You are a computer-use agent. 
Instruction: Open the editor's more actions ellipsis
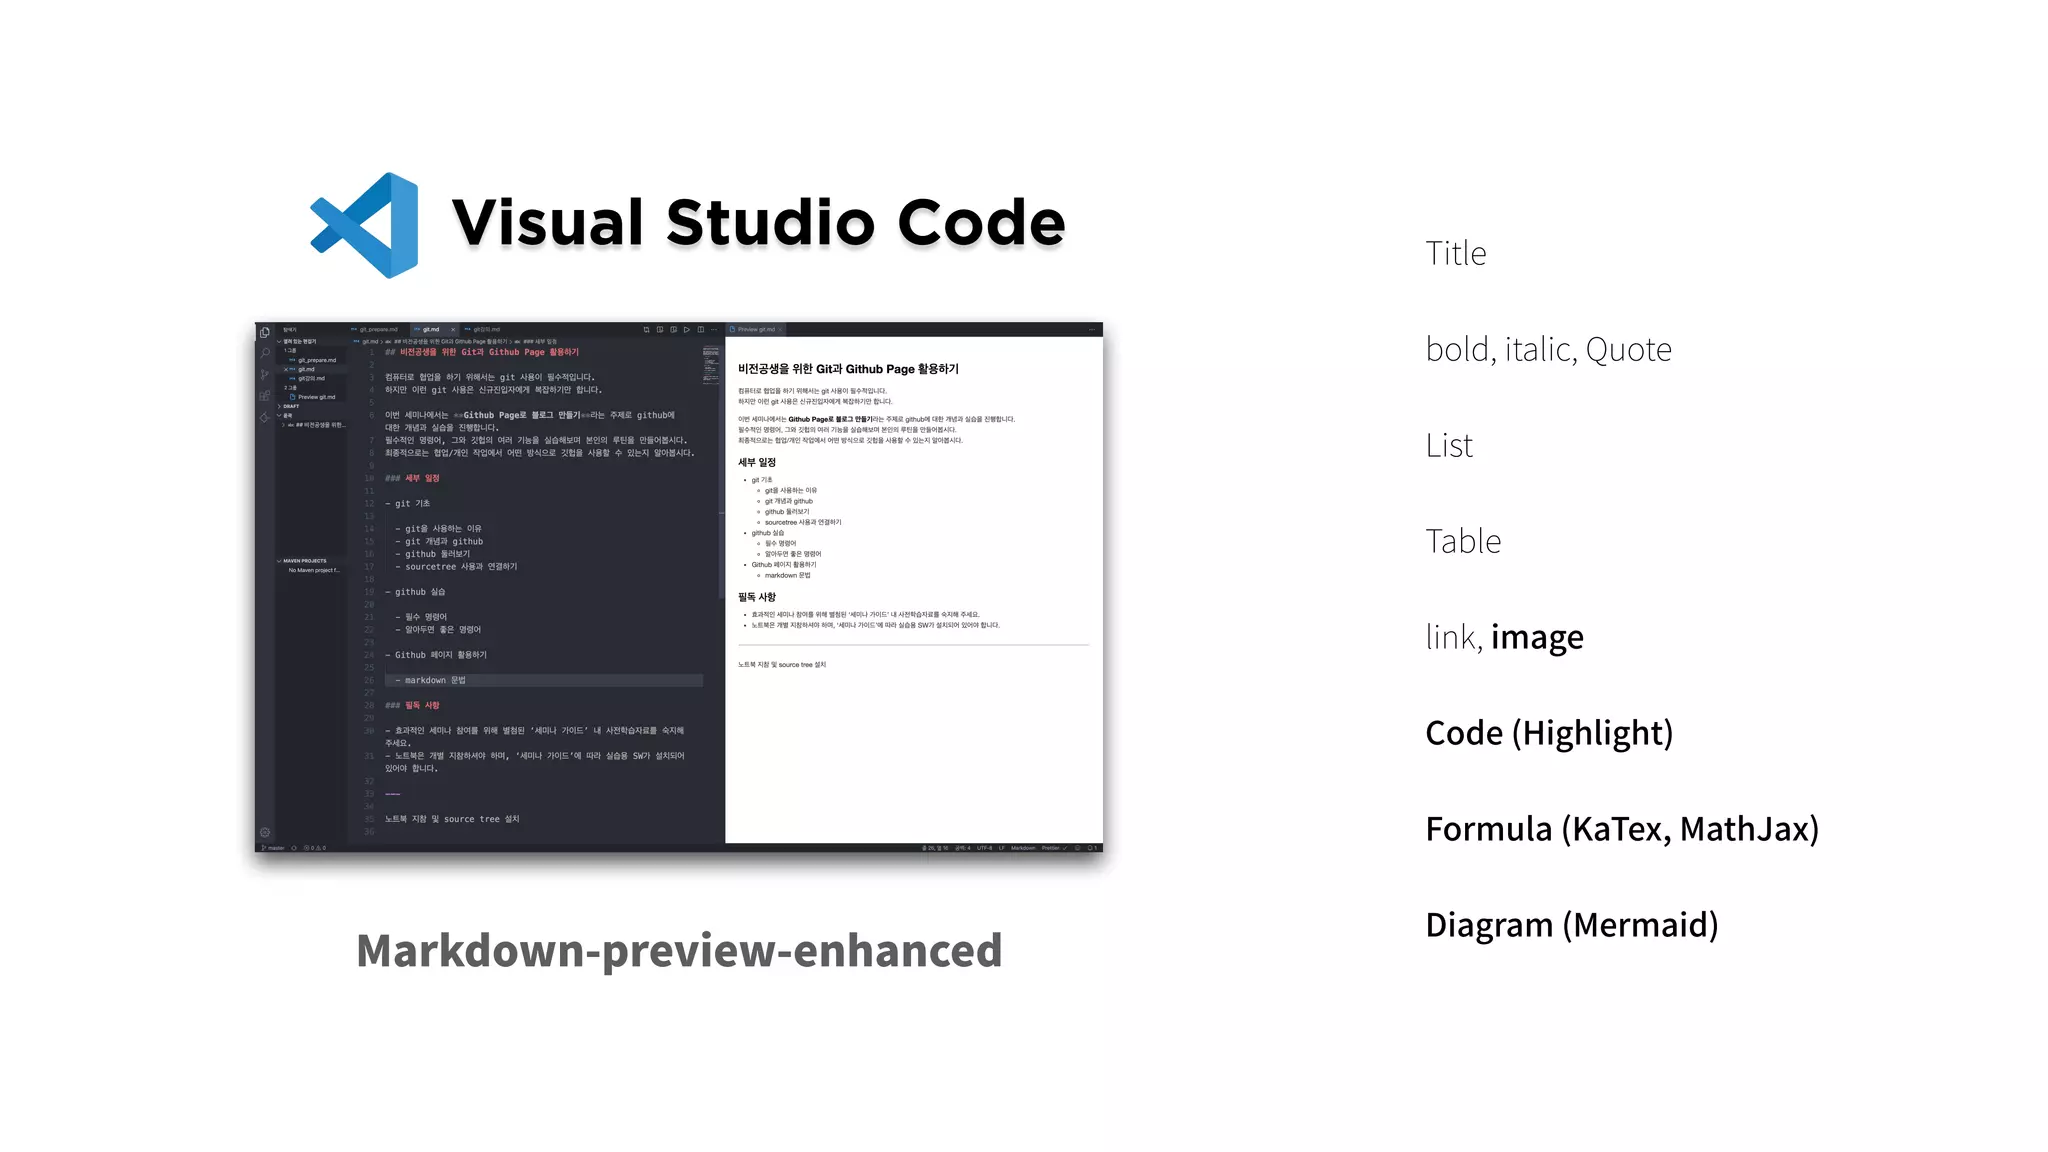coord(714,329)
